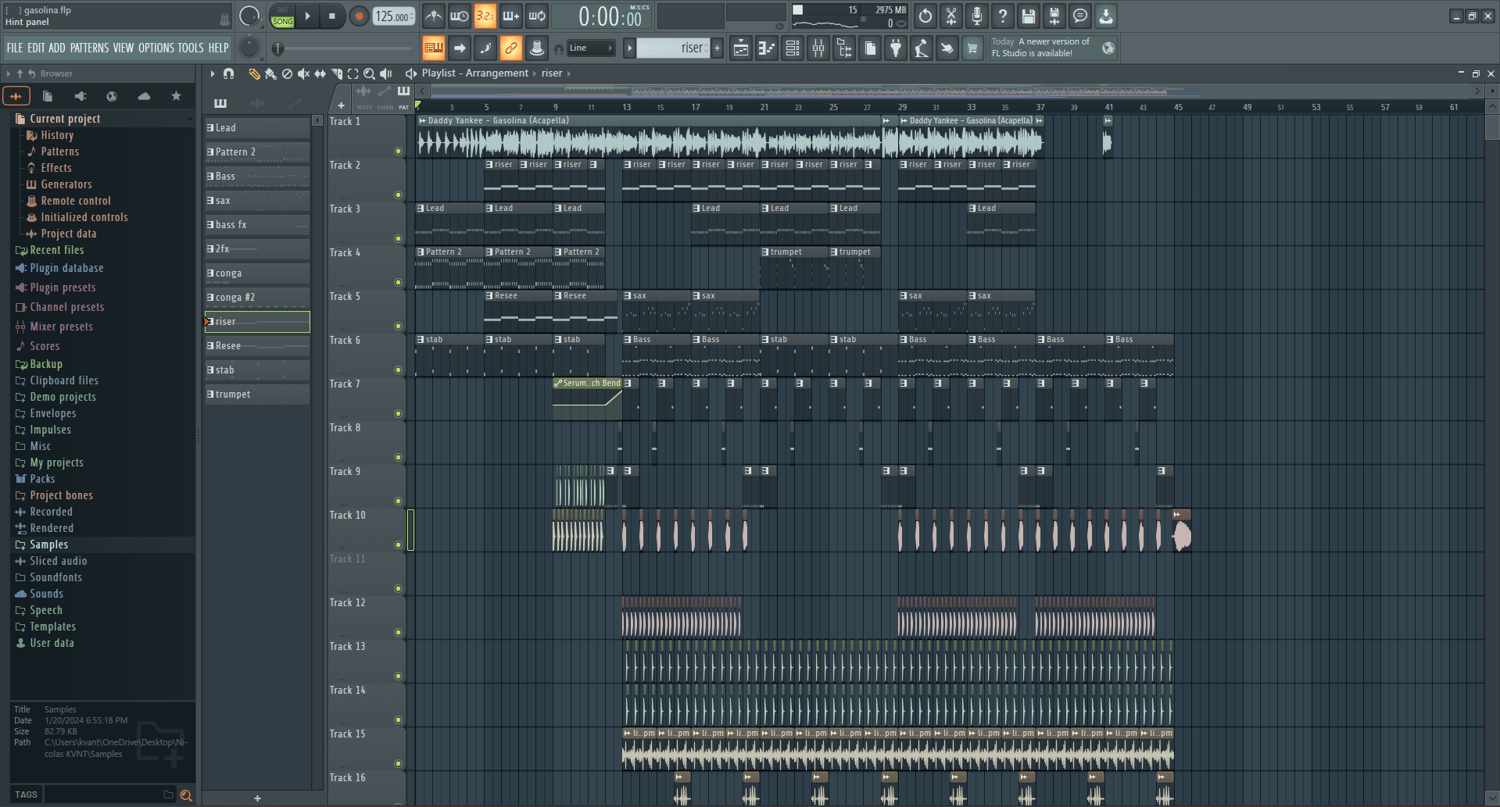This screenshot has height=807, width=1500.
Task: Open the Playlist view from toolbar
Action: point(741,47)
